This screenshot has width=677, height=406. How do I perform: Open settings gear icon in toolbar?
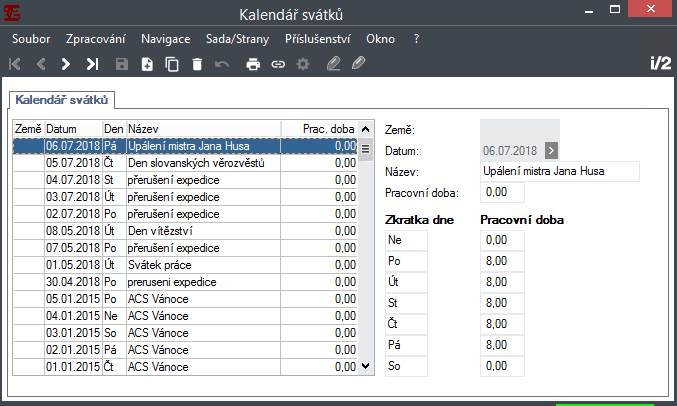coord(303,64)
